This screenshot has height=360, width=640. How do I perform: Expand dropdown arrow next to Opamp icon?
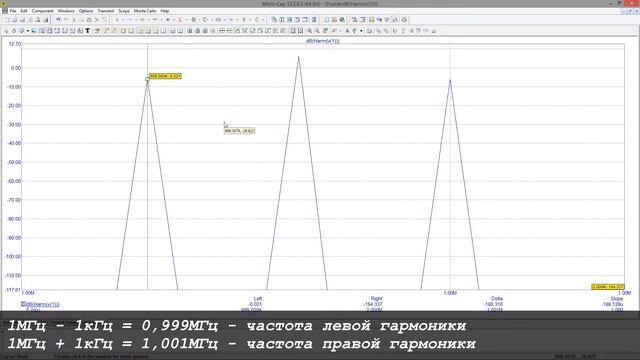pyautogui.click(x=211, y=20)
